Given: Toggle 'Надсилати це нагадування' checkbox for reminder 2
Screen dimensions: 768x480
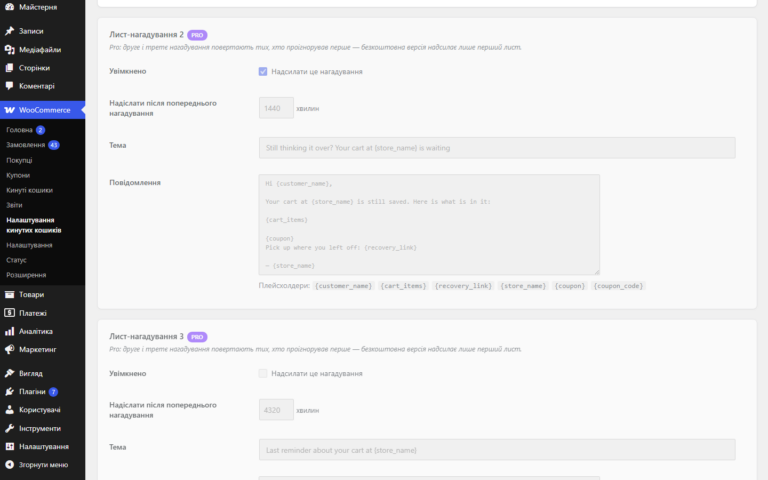Looking at the screenshot, I should [x=263, y=72].
